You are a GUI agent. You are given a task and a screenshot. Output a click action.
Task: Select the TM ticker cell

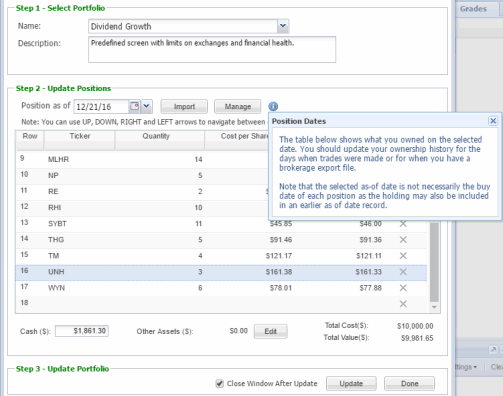(53, 256)
